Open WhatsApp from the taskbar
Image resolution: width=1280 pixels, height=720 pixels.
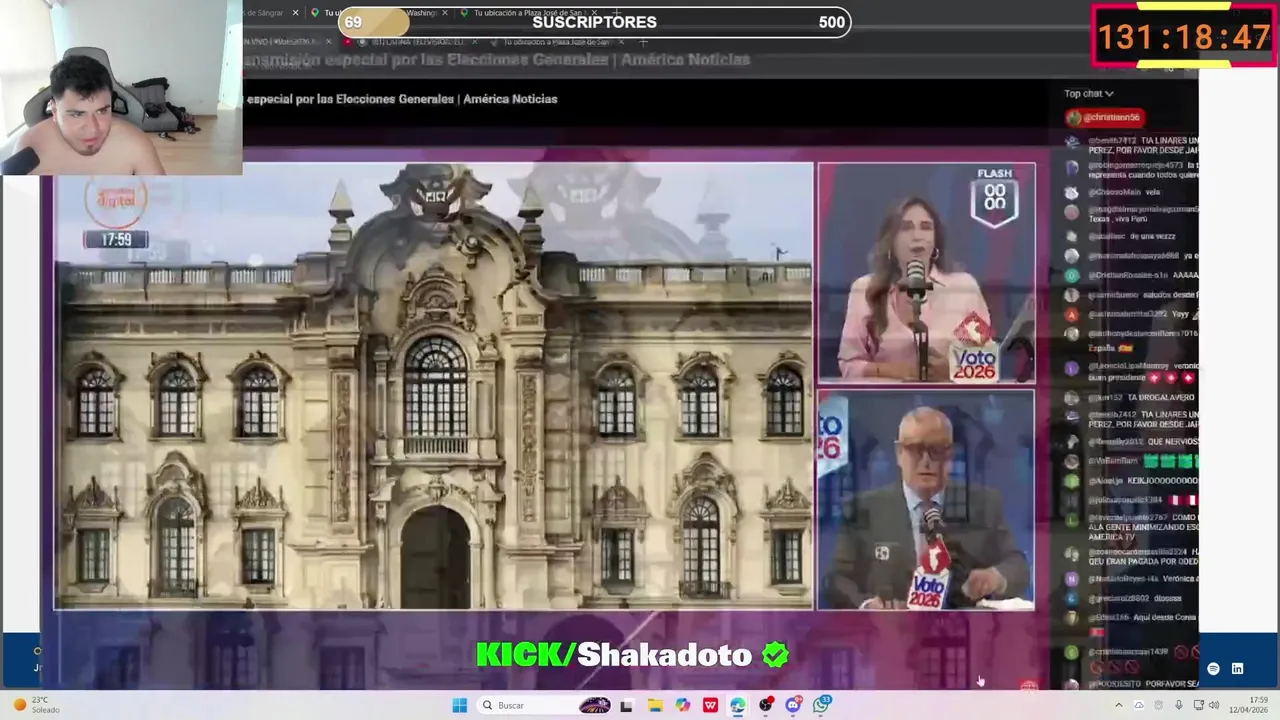coord(822,705)
